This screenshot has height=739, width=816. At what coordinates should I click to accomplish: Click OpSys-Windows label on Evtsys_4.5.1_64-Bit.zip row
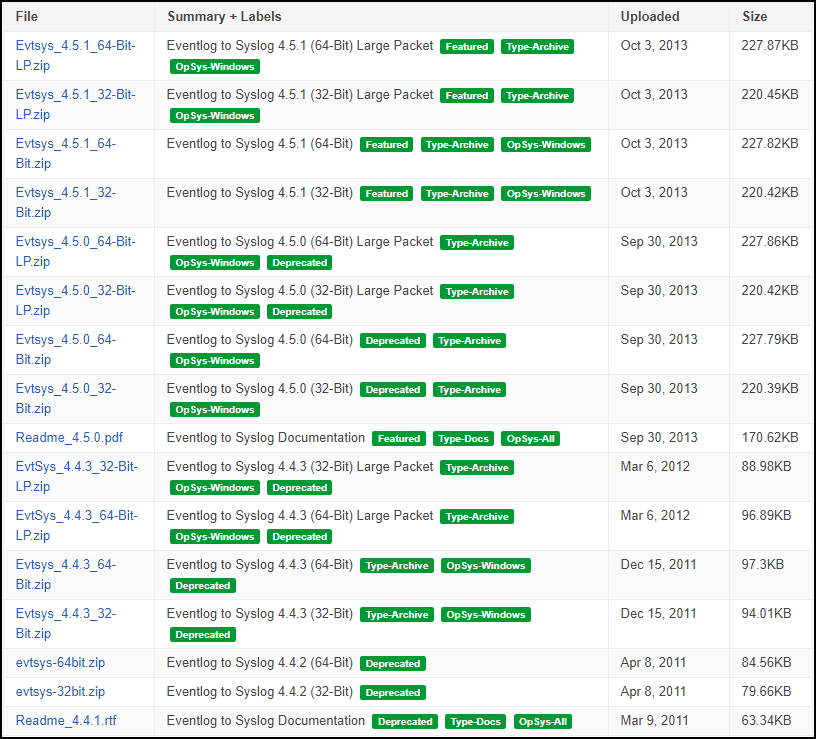click(546, 145)
